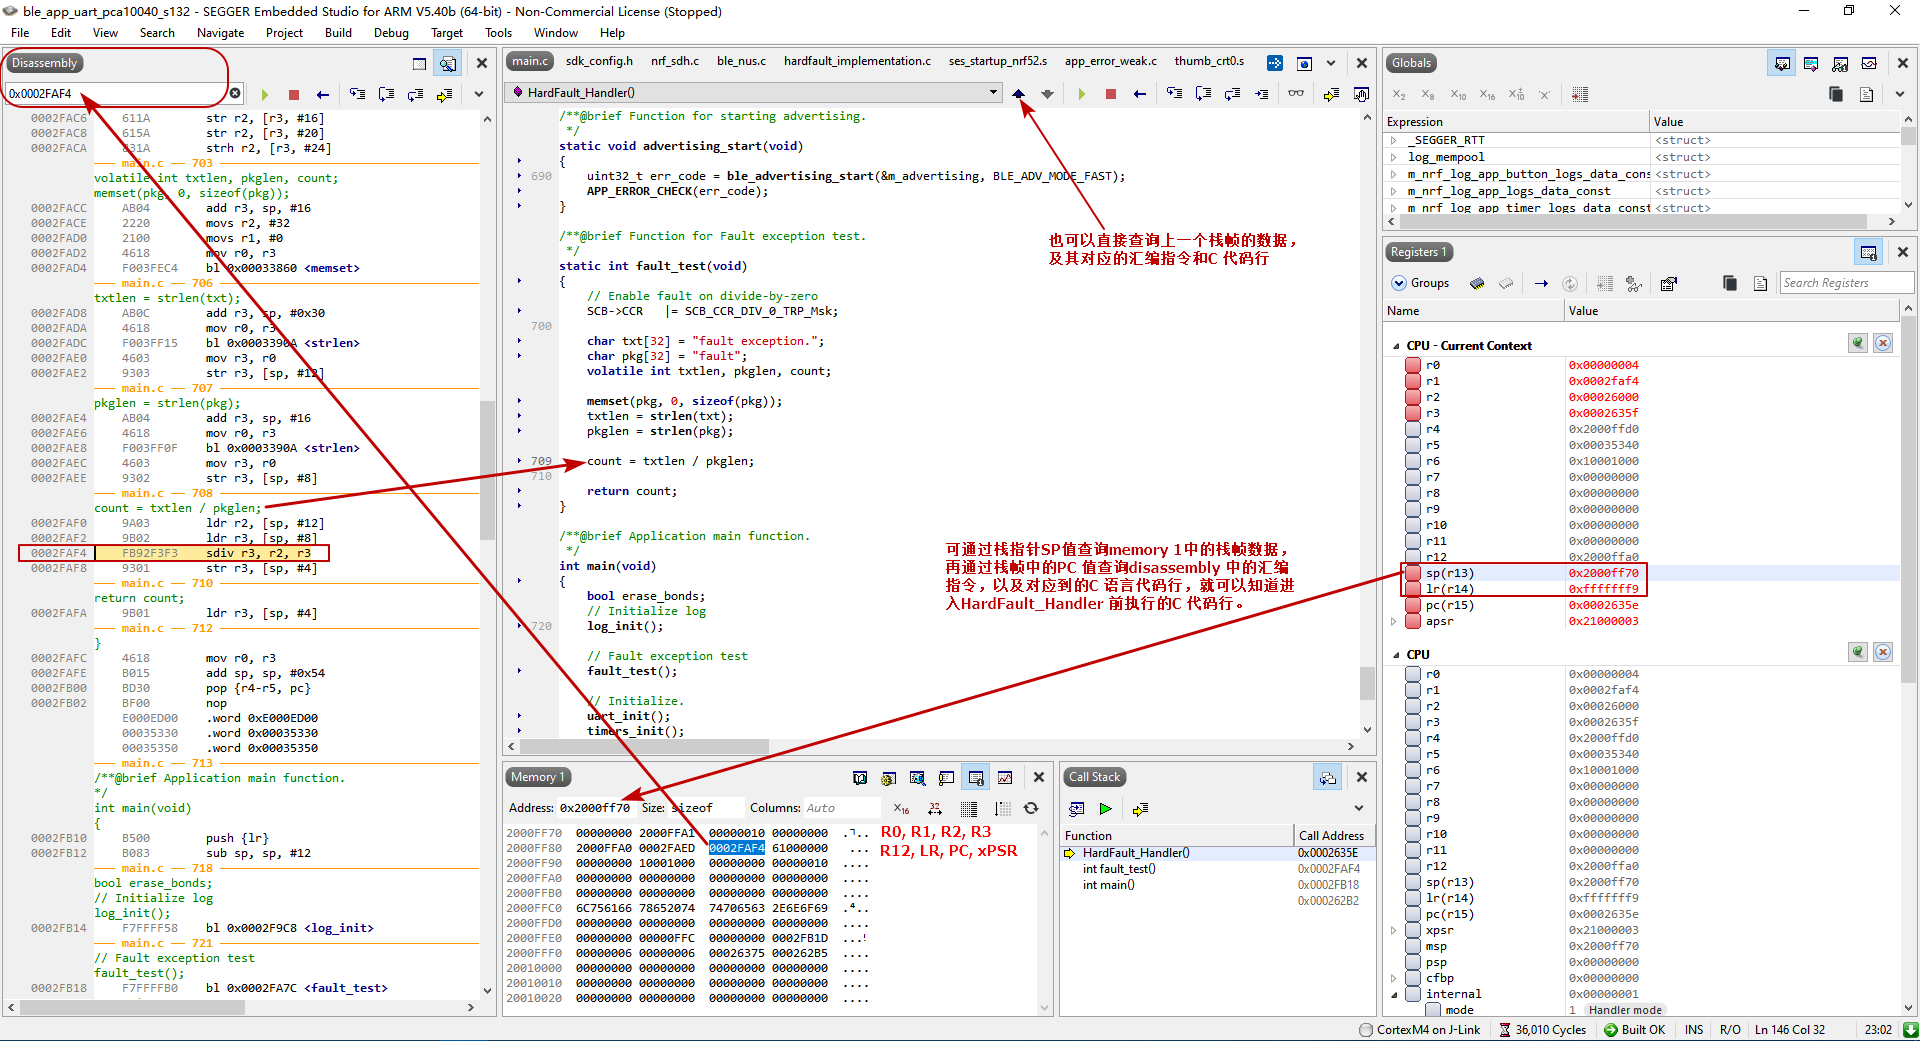Toggle the Disassembly interleave source icon
Screen dimensions: 1920x1041
447,63
